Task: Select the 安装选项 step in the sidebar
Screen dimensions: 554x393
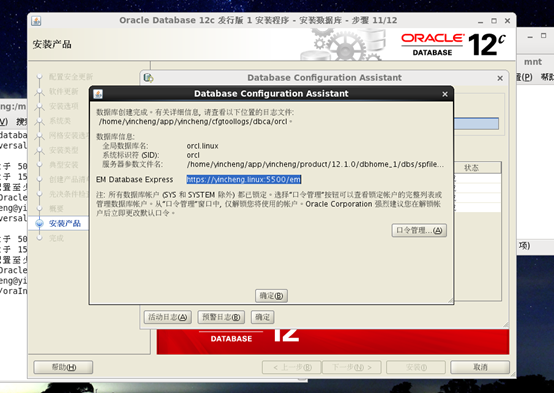Action: 64,106
